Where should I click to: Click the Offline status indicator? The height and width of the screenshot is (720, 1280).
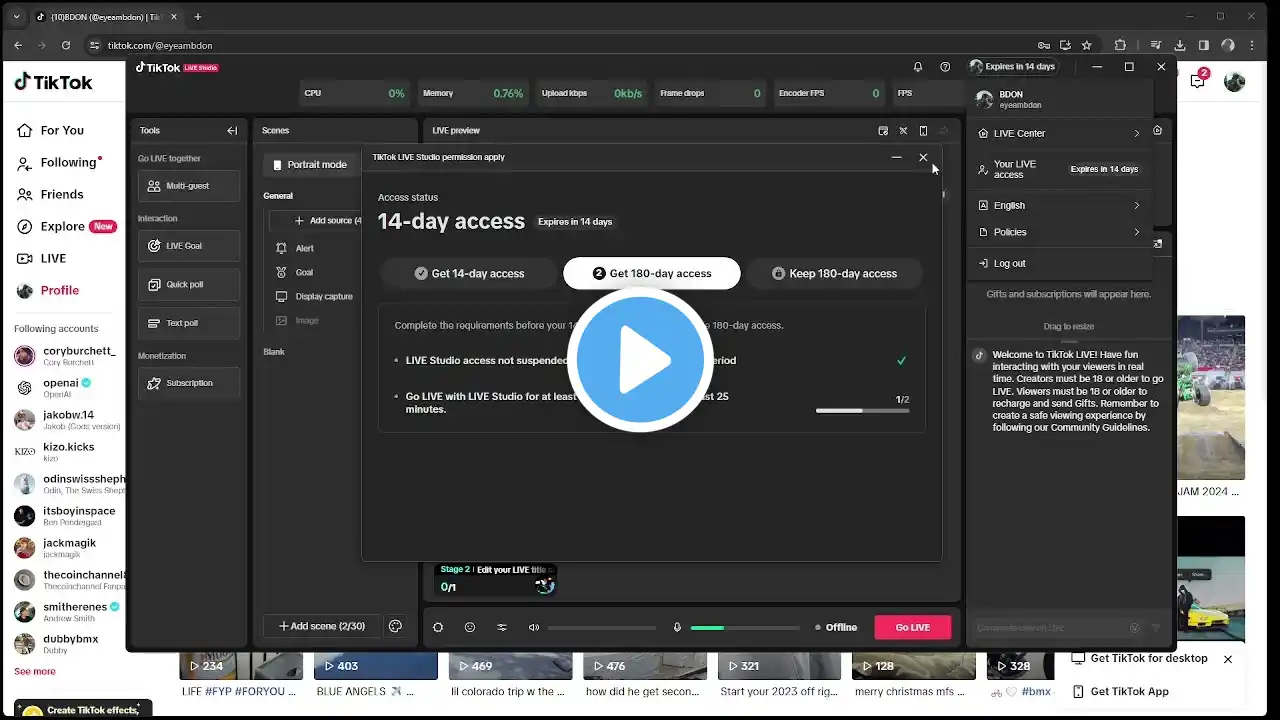(836, 627)
